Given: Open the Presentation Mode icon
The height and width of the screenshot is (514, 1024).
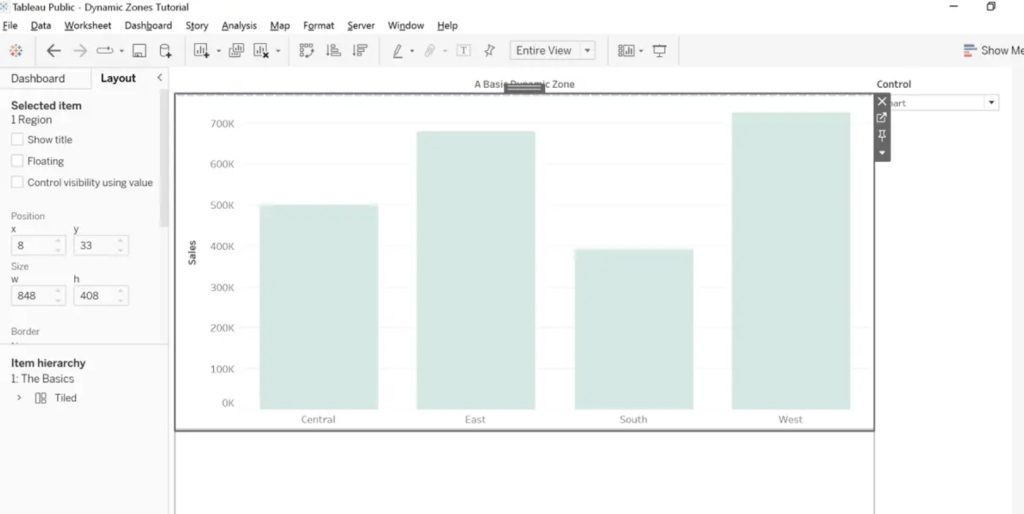Looking at the screenshot, I should pos(659,51).
